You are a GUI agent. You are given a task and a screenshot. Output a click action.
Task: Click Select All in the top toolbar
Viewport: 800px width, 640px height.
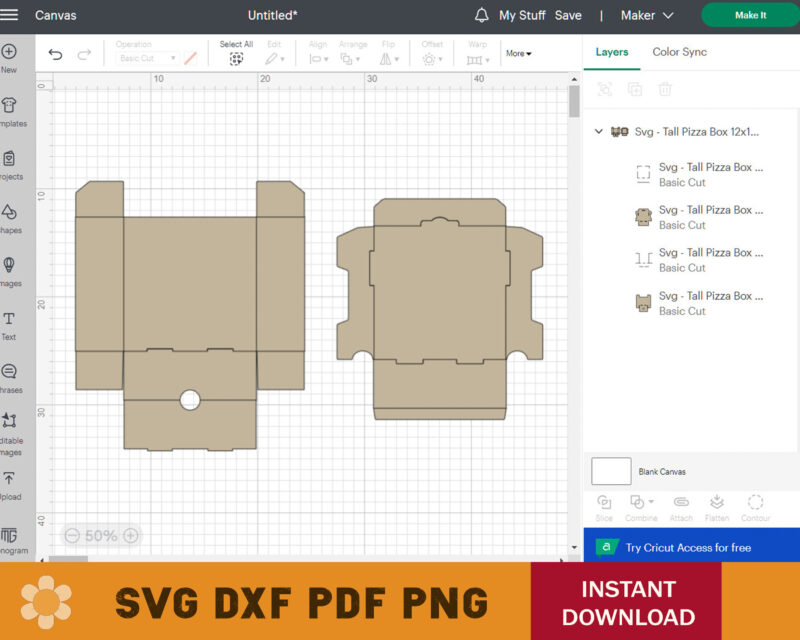point(236,49)
